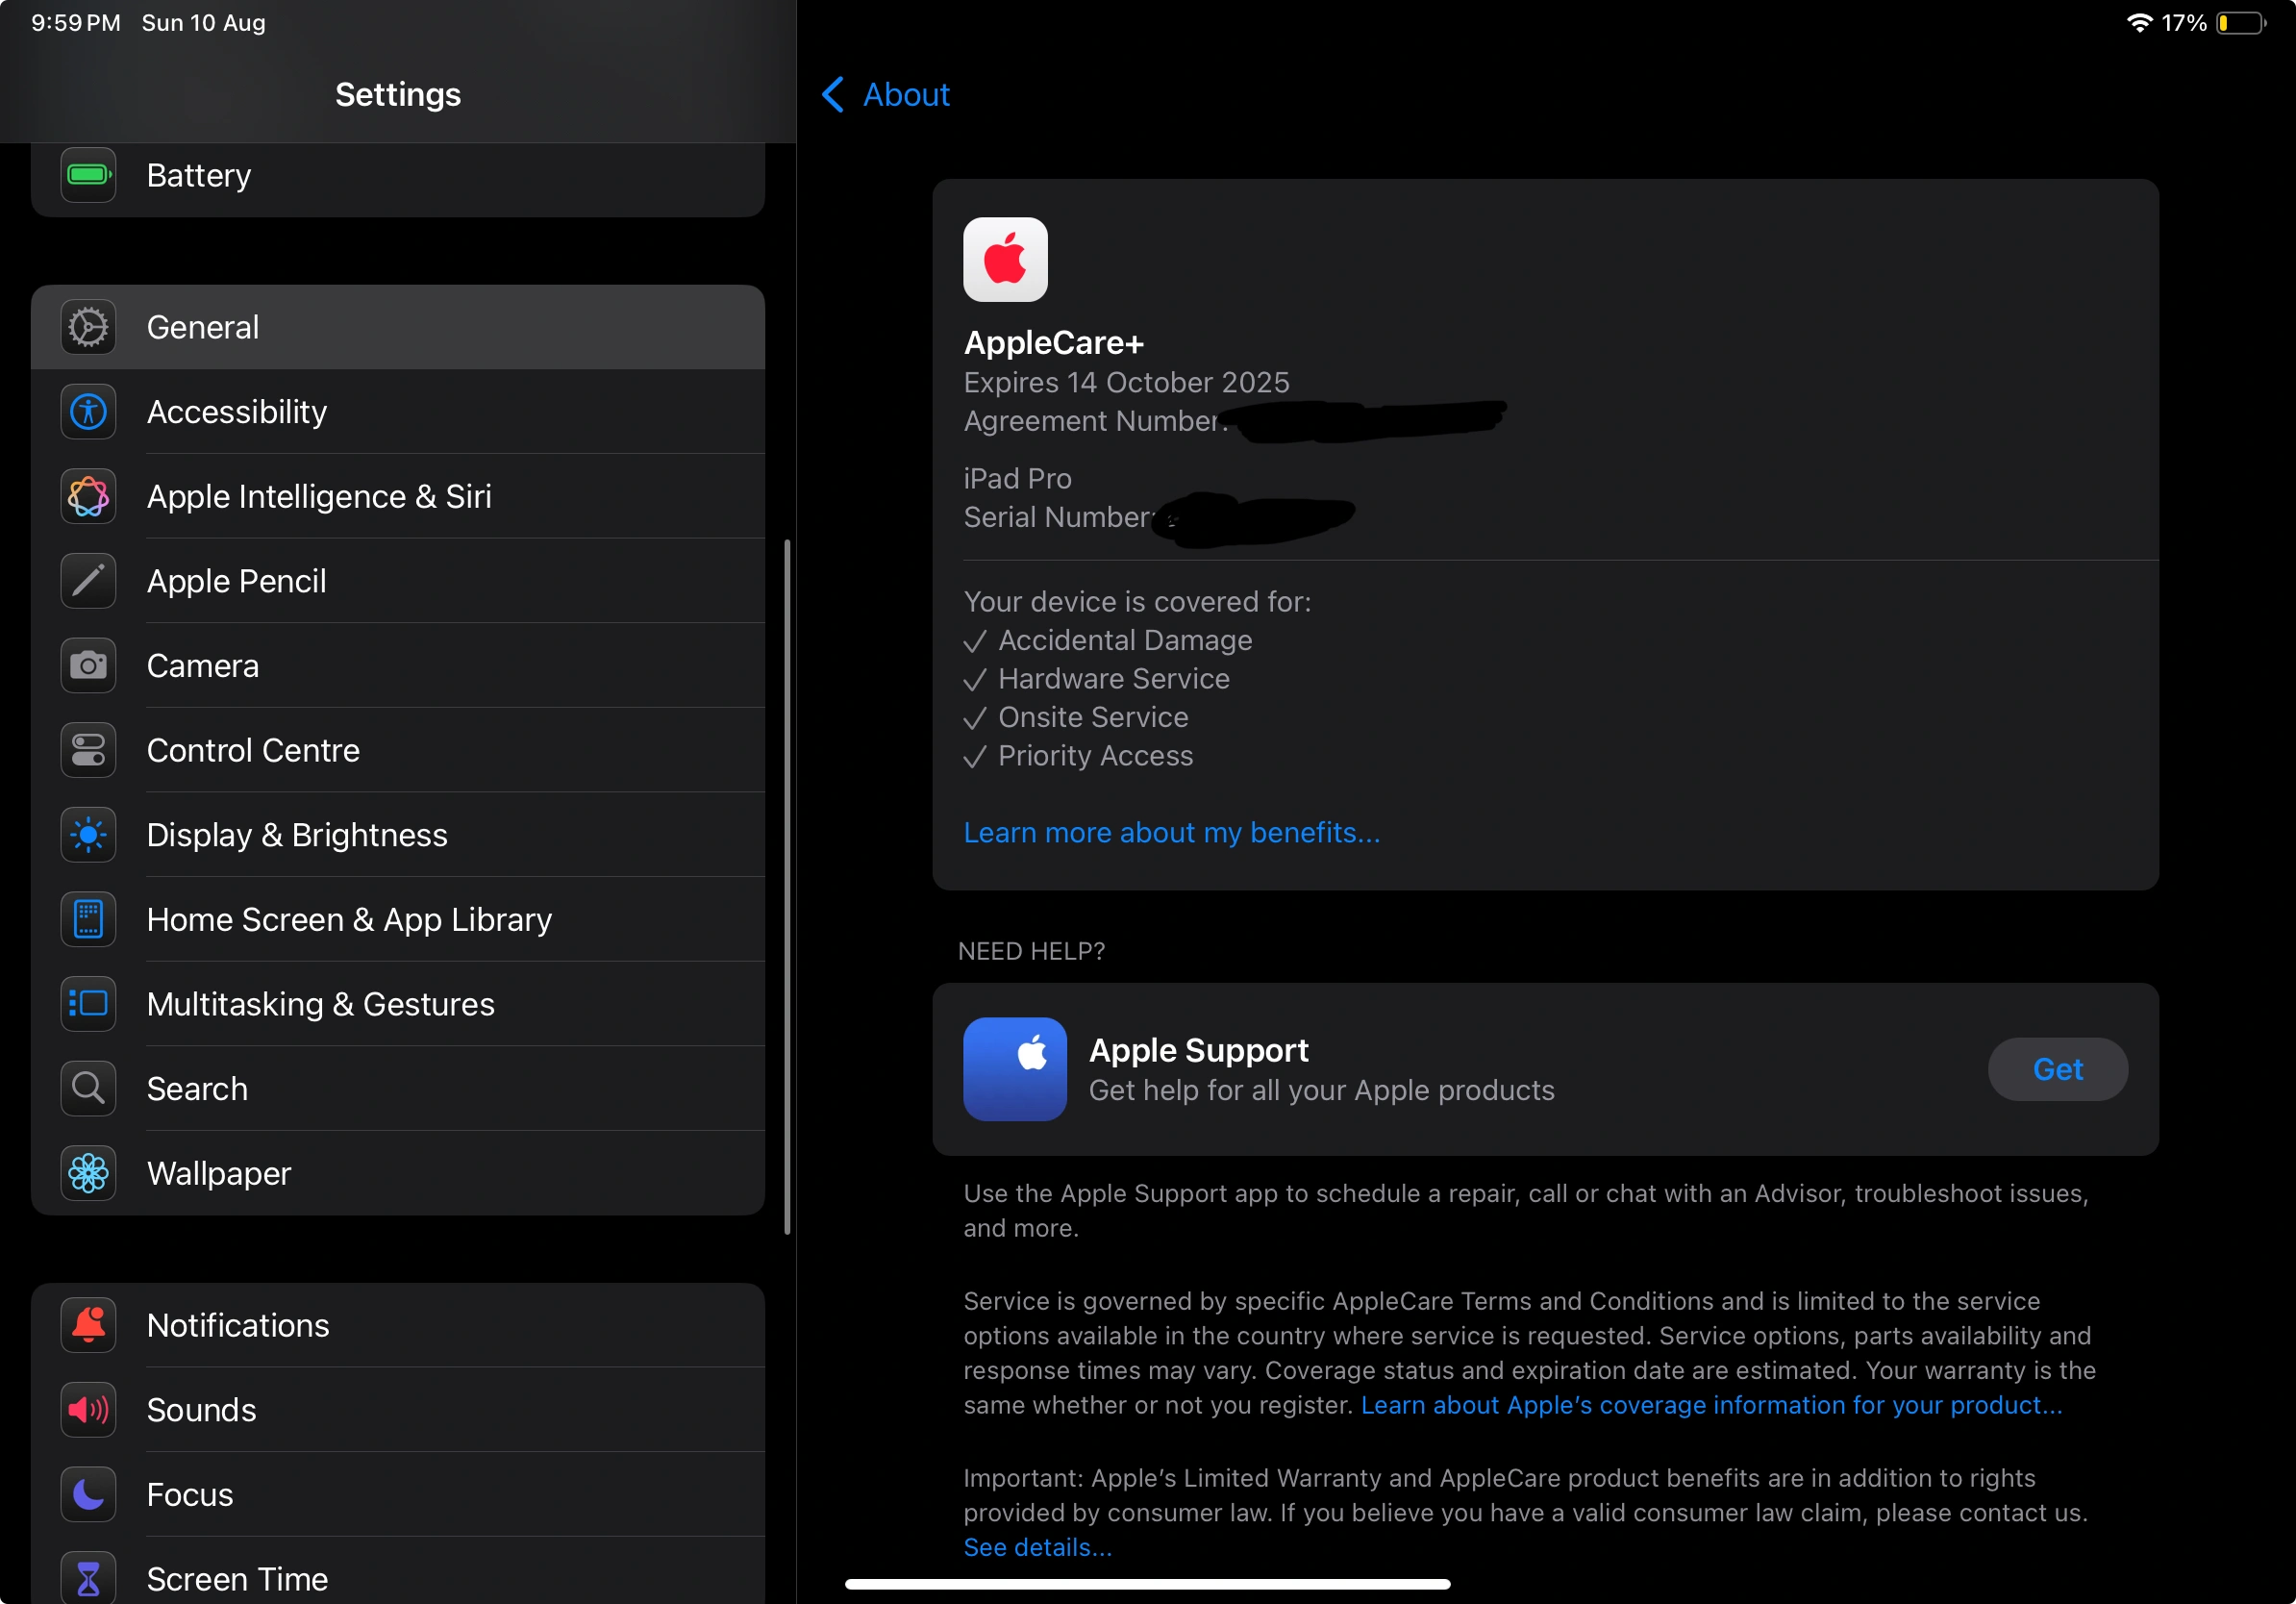Tap the Wi-Fi status icon
This screenshot has height=1604, width=2296.
2138,23
